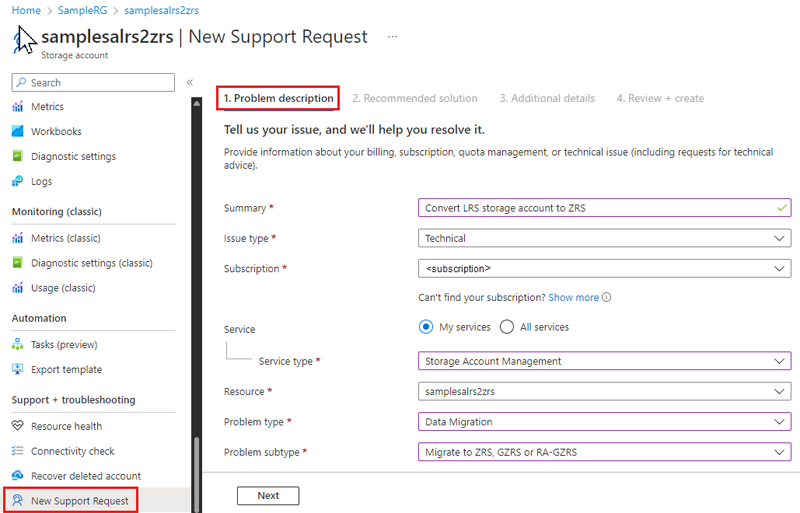Click the Summary text field

coord(605,208)
